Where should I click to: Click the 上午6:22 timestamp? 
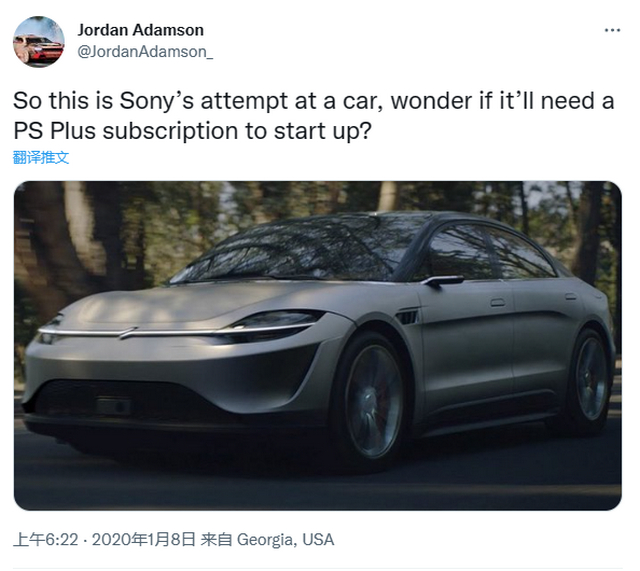point(46,540)
